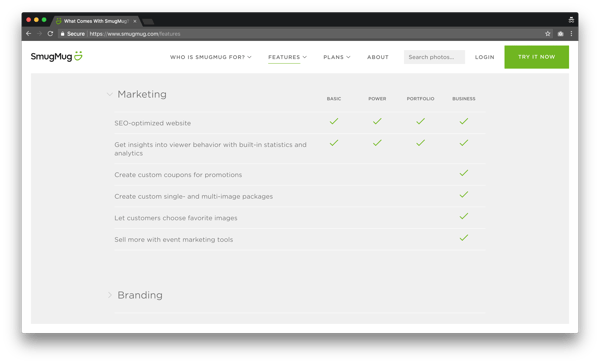Click Basic checkmark for statistics and analytics
The height and width of the screenshot is (364, 600).
pos(334,143)
